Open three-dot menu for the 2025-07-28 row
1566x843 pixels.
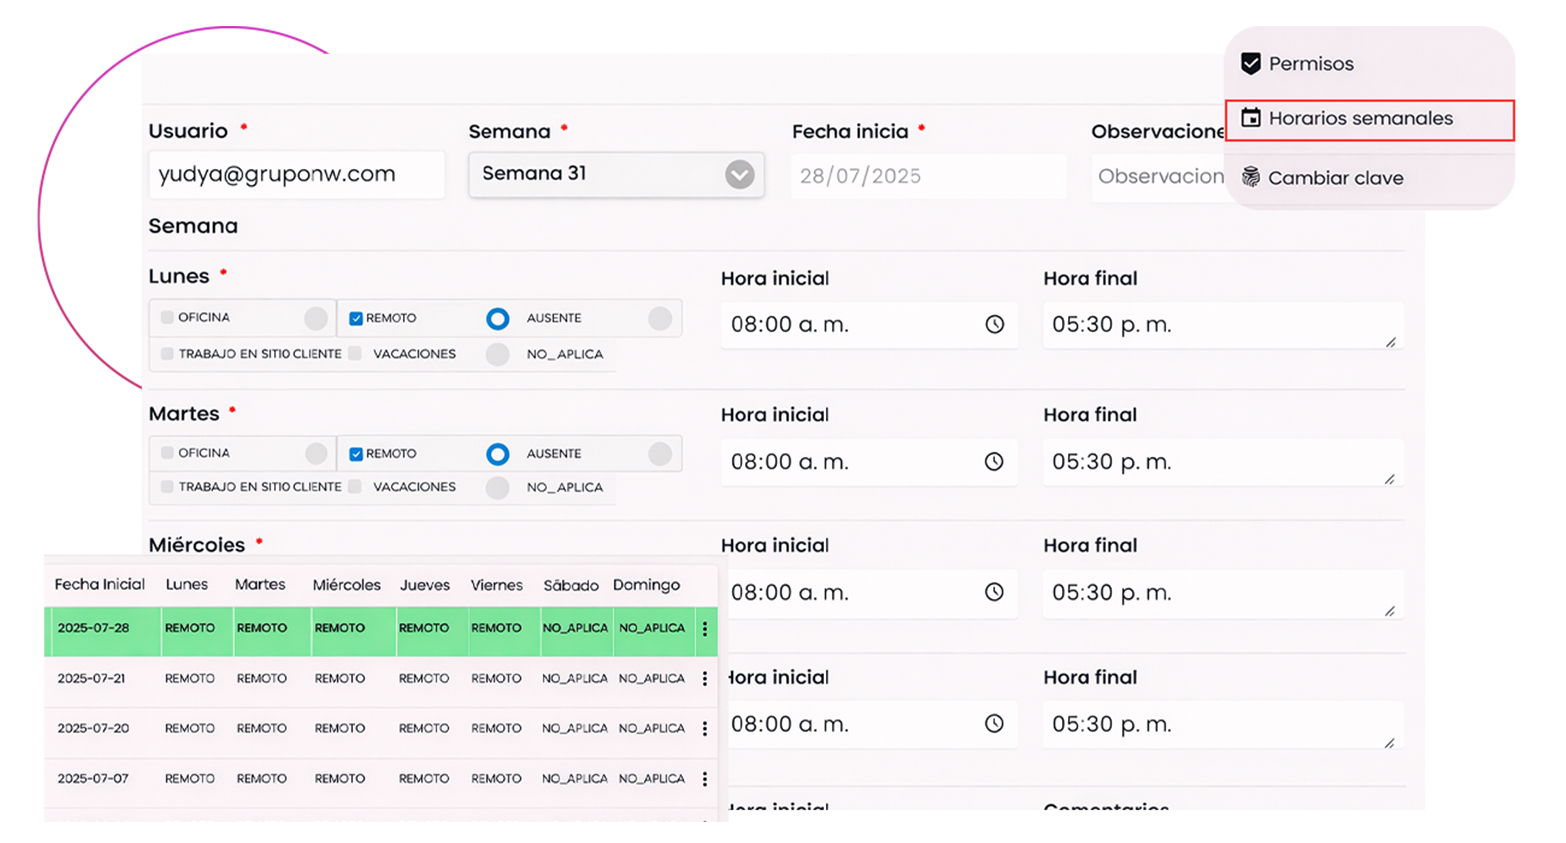tap(705, 629)
